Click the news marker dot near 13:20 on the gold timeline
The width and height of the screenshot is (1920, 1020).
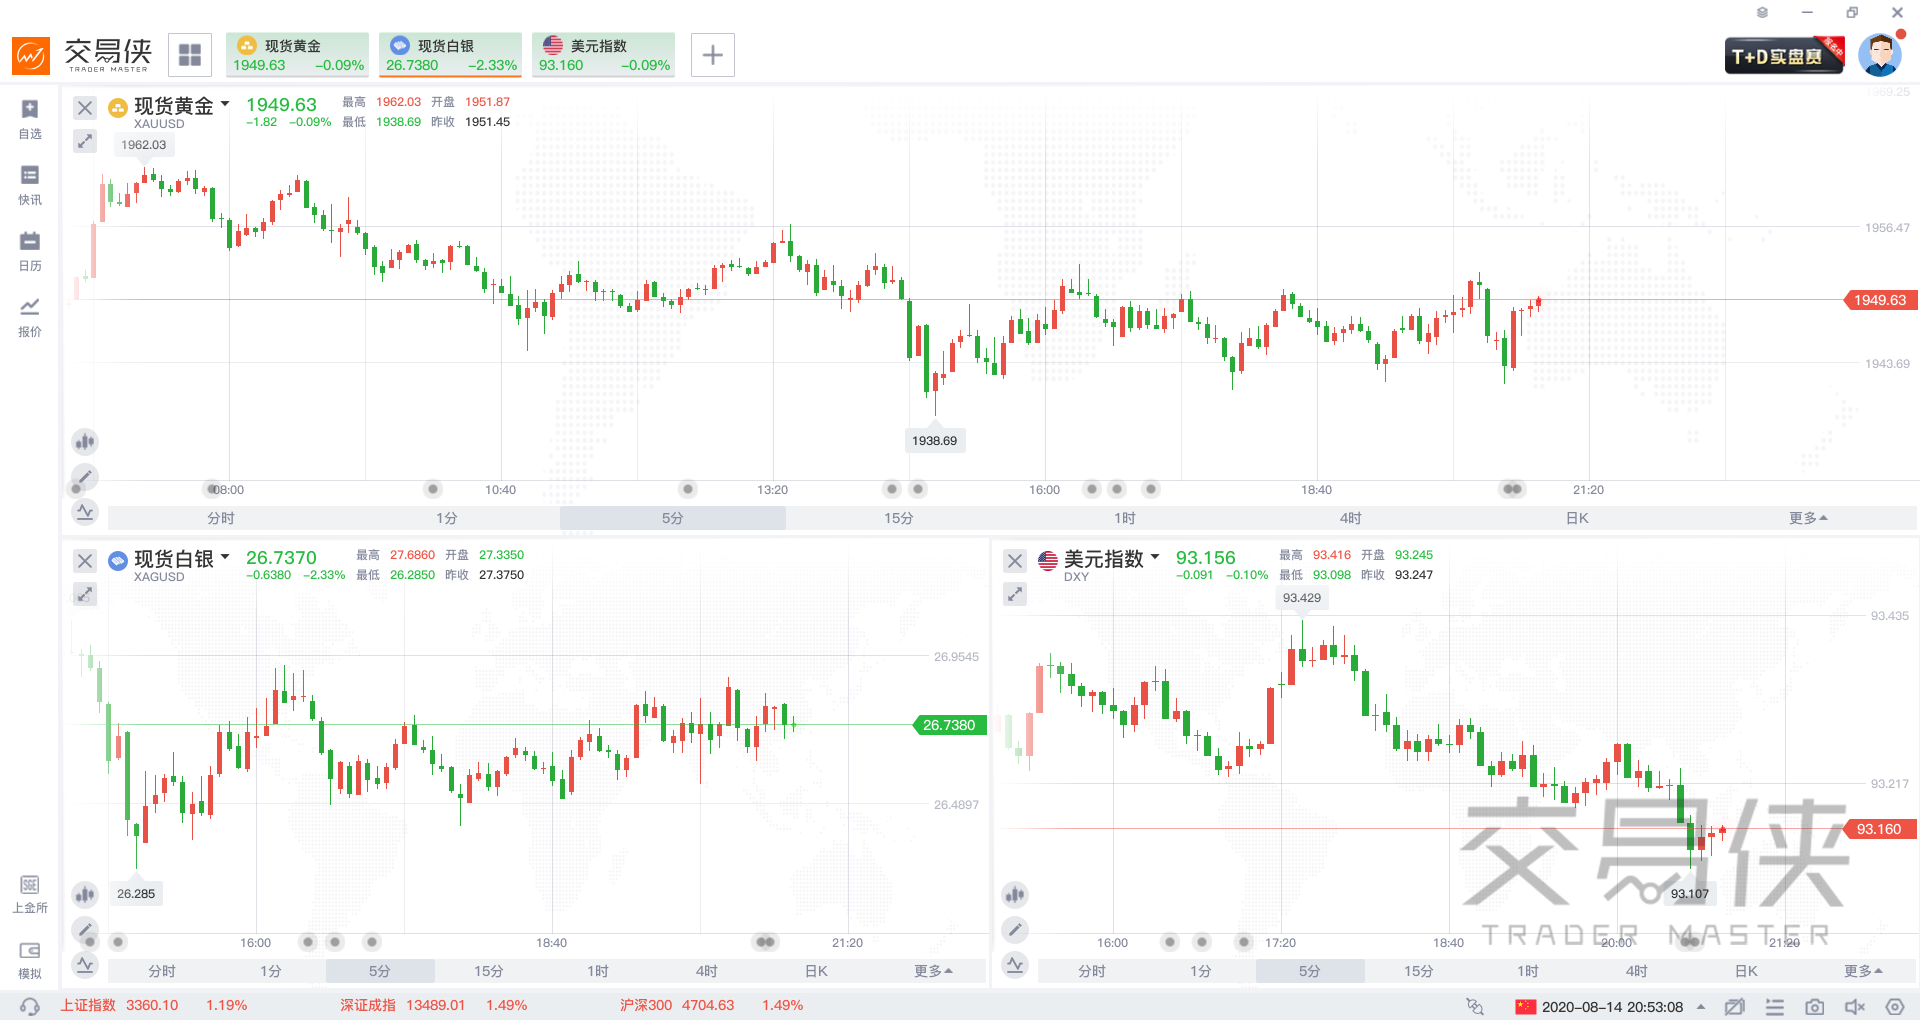coord(688,489)
